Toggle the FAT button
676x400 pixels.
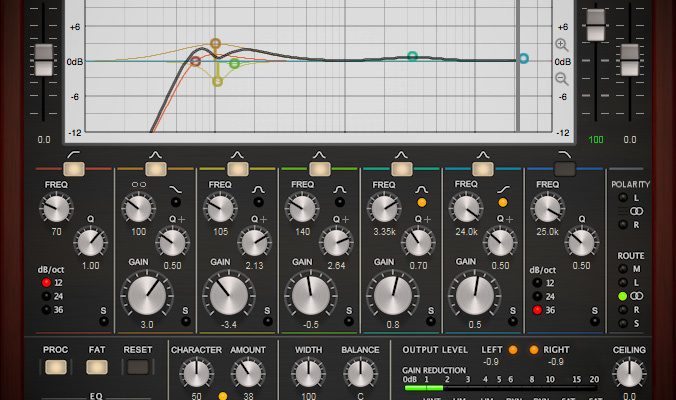click(x=96, y=367)
